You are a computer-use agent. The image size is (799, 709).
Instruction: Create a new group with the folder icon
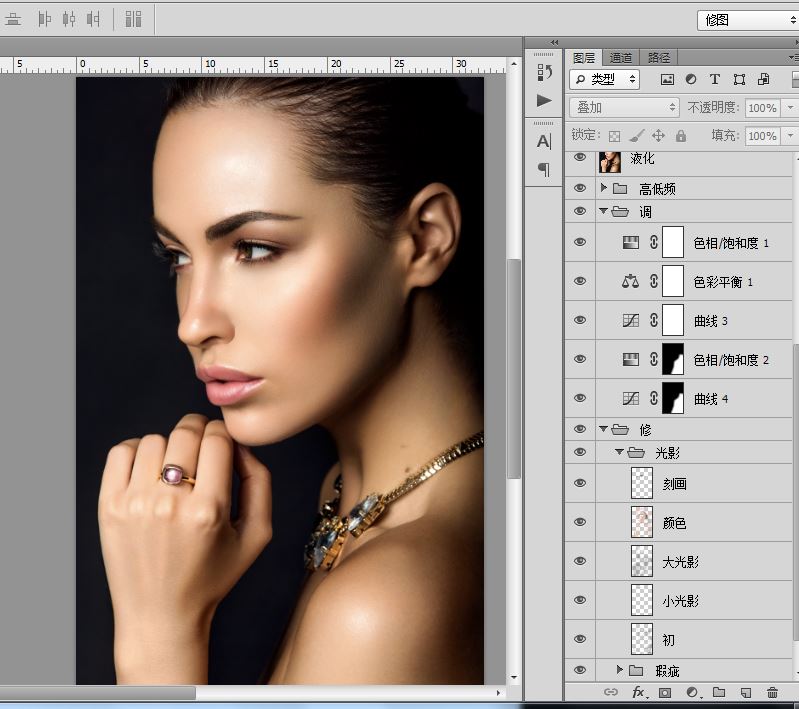718,692
